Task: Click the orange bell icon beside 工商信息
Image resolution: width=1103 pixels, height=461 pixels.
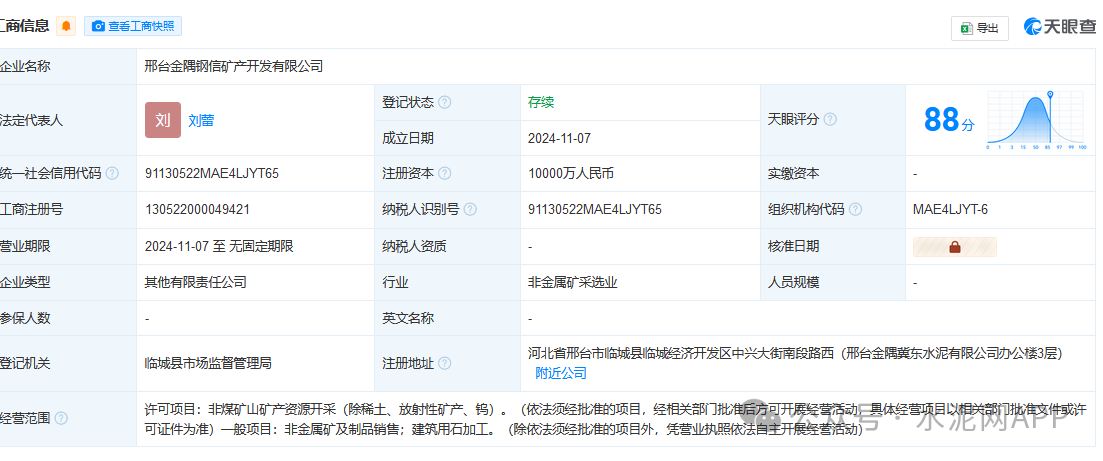Action: (x=66, y=26)
